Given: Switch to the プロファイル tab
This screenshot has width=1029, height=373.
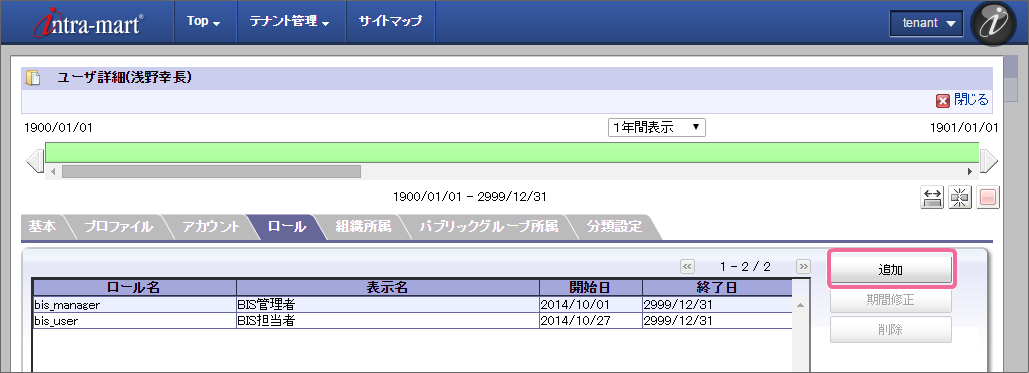Looking at the screenshot, I should (118, 227).
